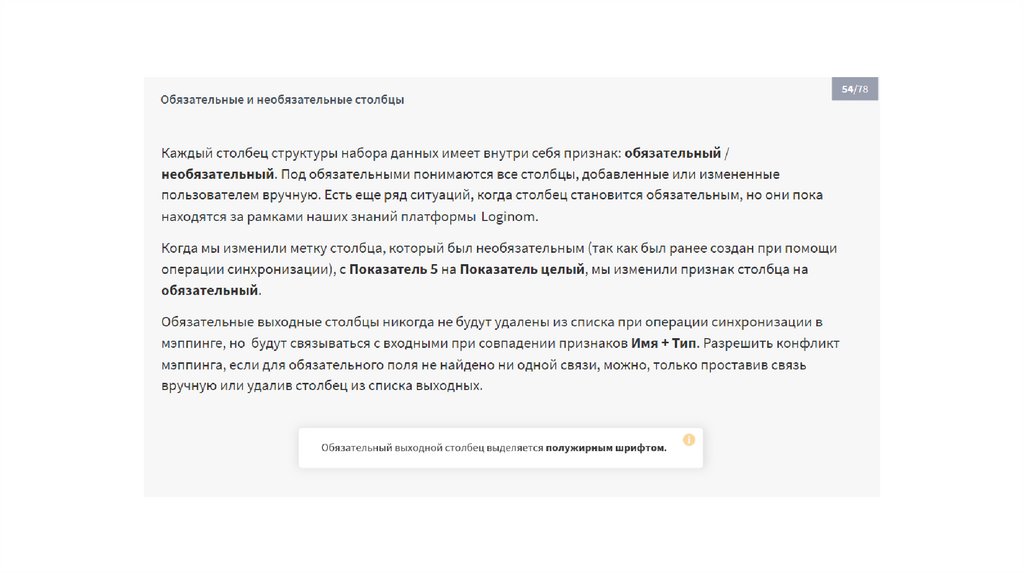The image size is (1024, 574).
Task: Click the paragraph starting 'Обязательные выходные столбцы'
Action: [x=500, y=354]
